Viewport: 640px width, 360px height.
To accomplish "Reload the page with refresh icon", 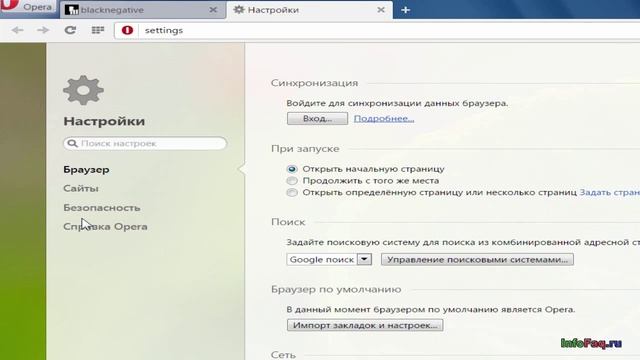I will tap(70, 30).
